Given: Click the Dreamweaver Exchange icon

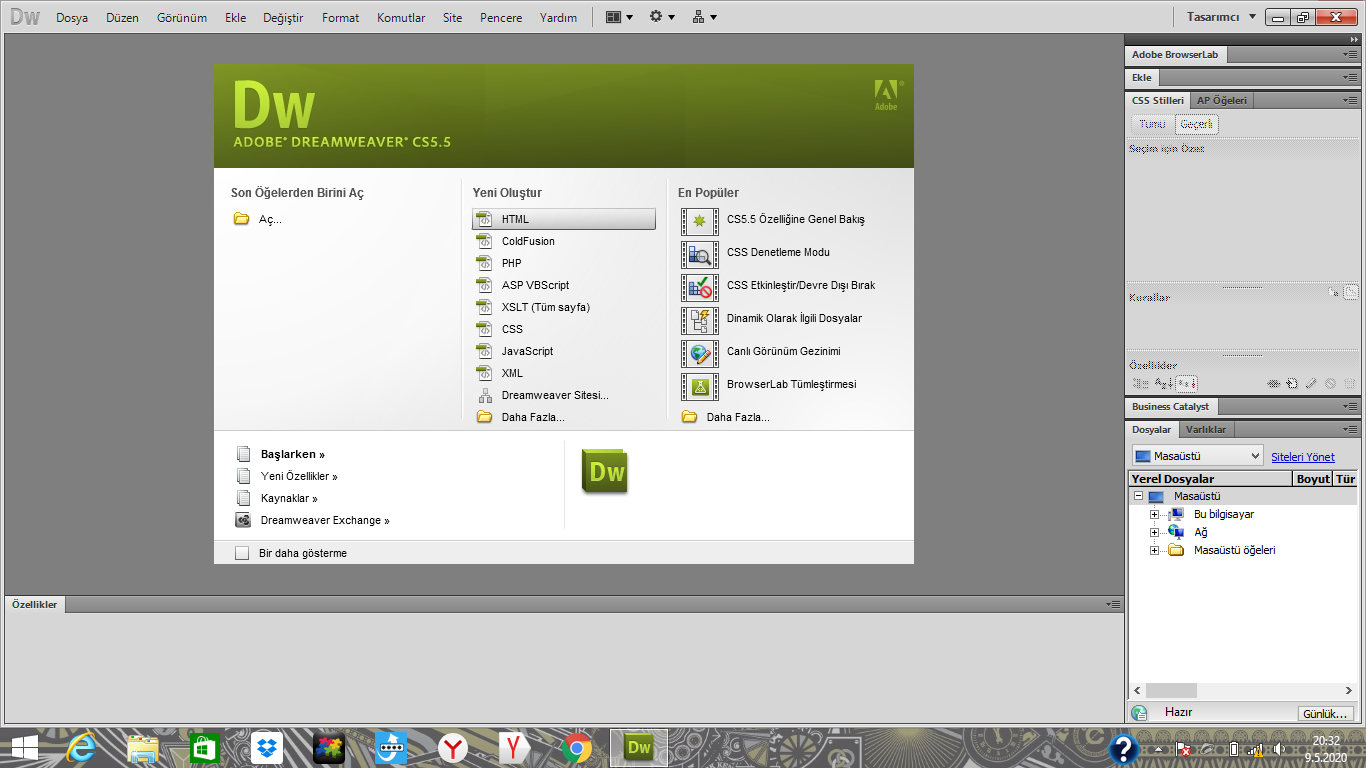Looking at the screenshot, I should pos(242,520).
